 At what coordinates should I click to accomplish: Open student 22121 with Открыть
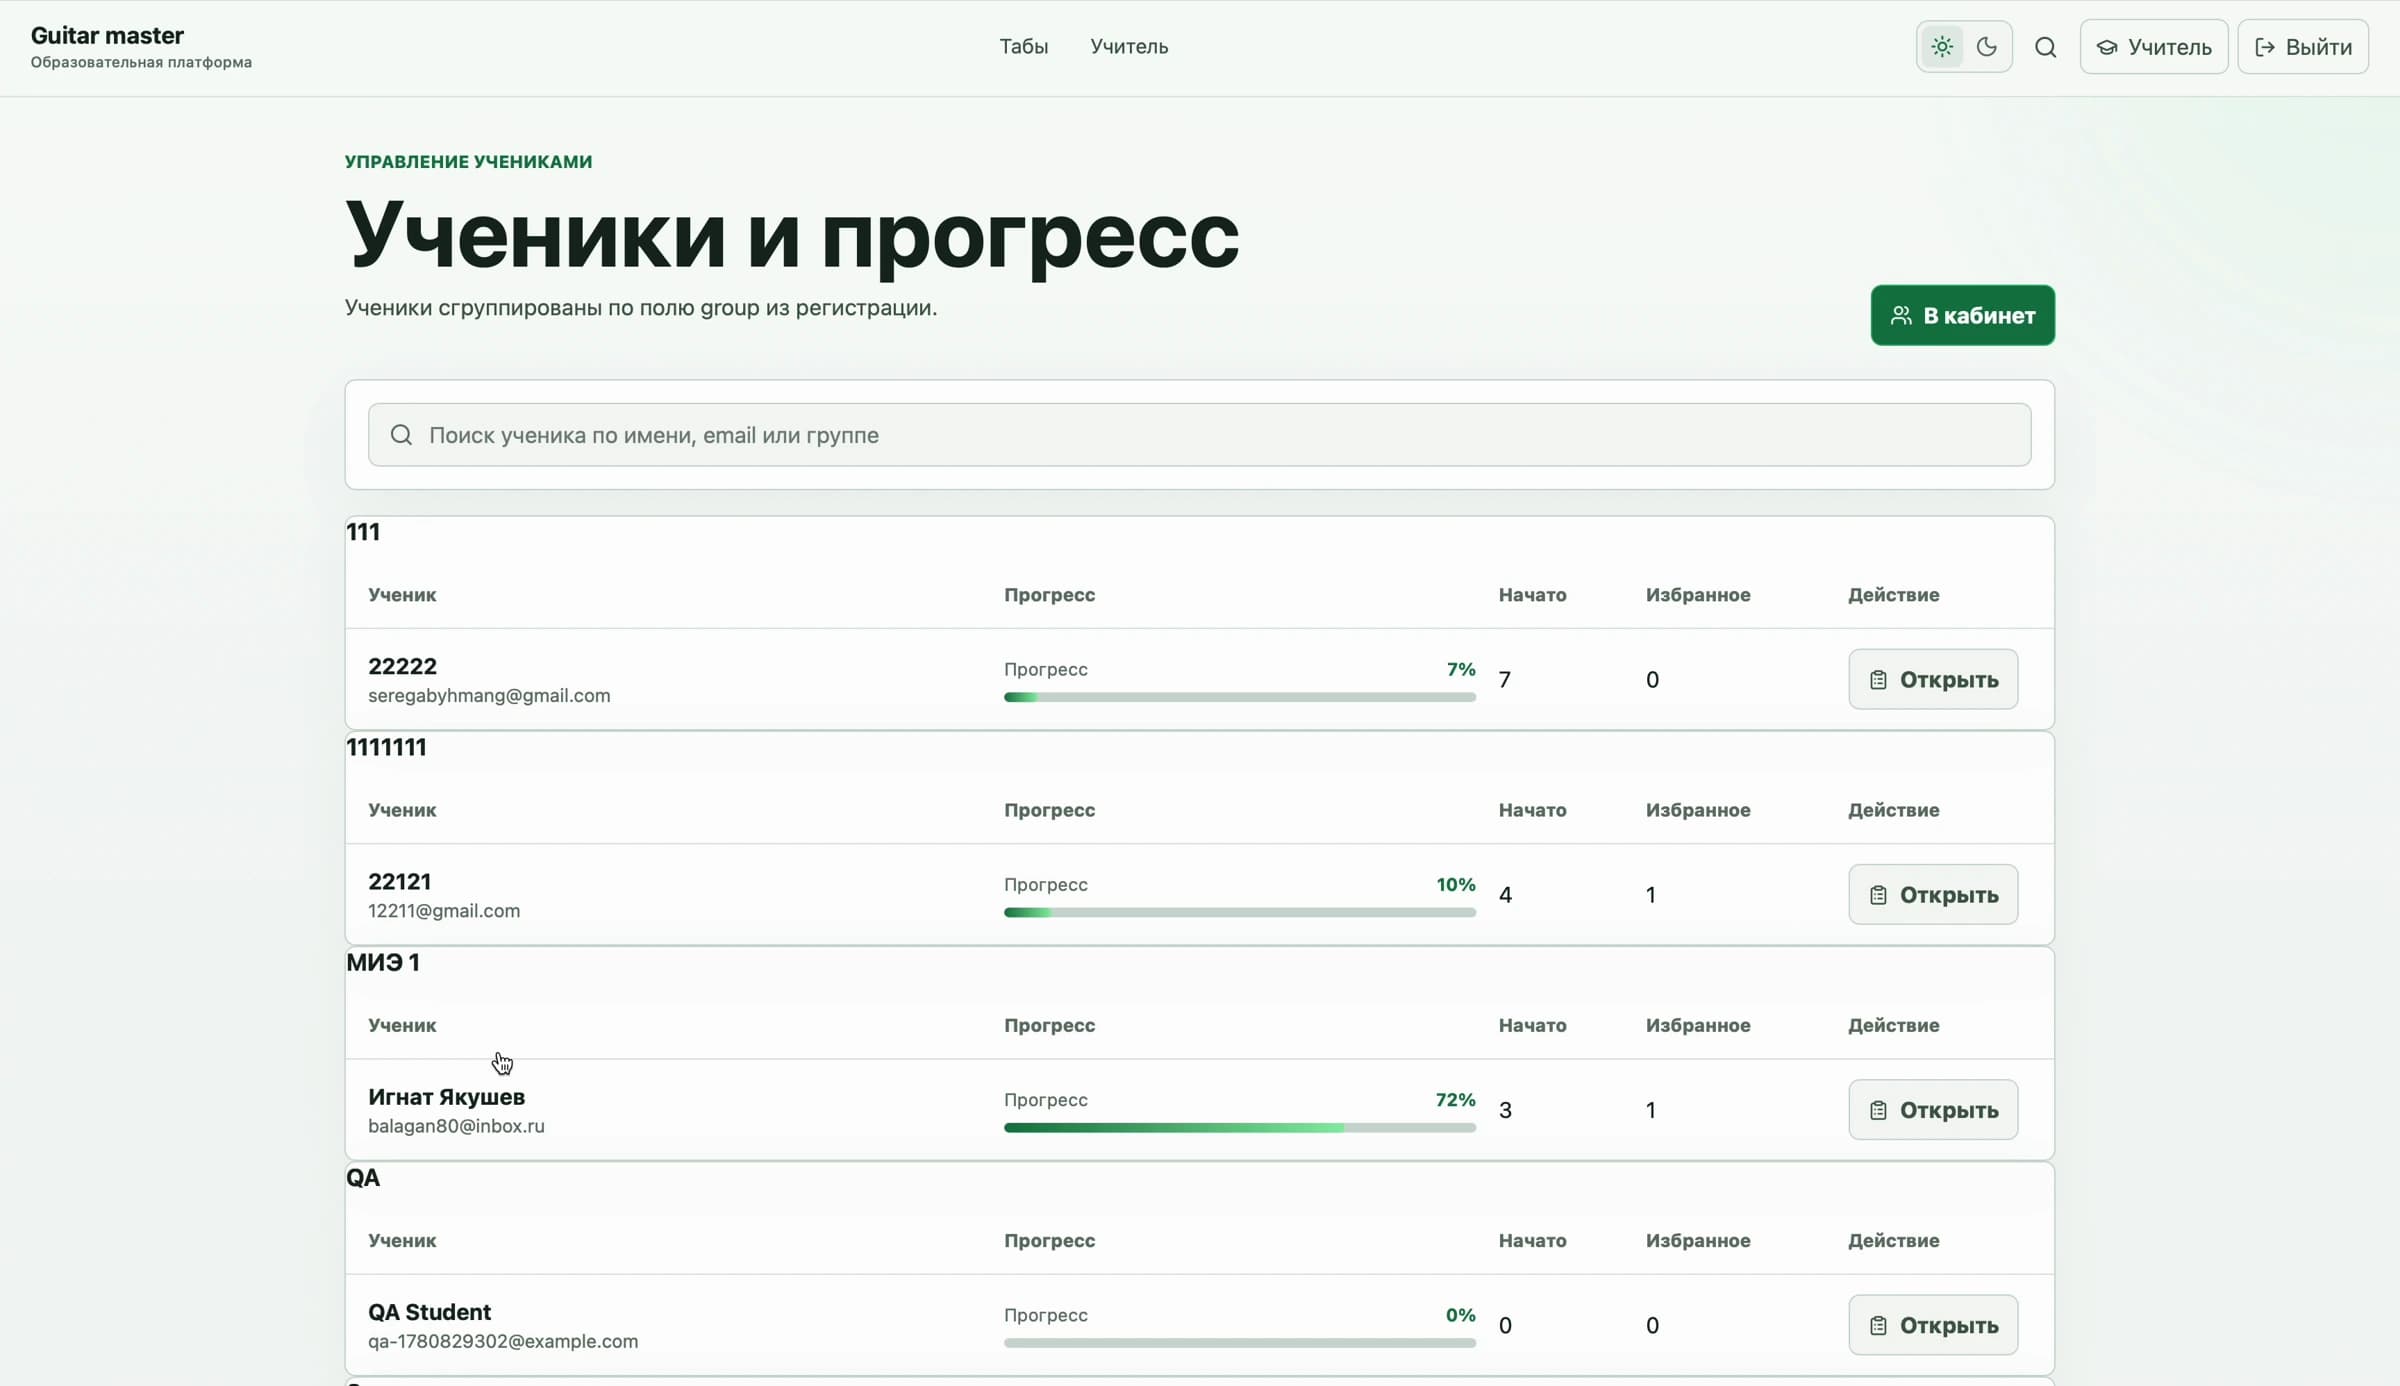[x=1933, y=895]
